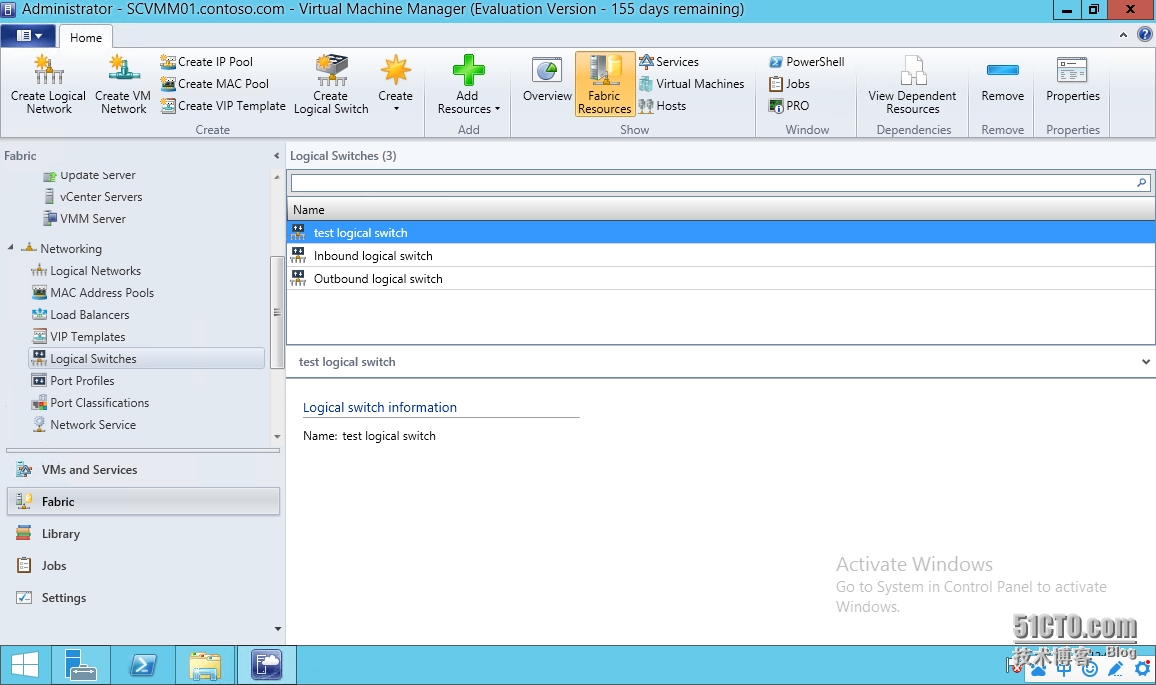Click View Dependent Resources
The width and height of the screenshot is (1156, 685).
pos(913,84)
